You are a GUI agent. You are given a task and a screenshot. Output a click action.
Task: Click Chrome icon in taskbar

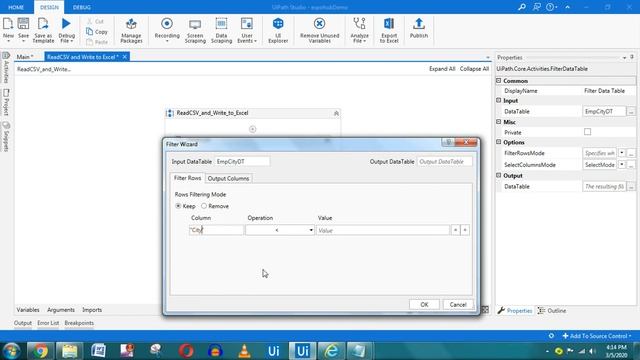tap(40, 351)
